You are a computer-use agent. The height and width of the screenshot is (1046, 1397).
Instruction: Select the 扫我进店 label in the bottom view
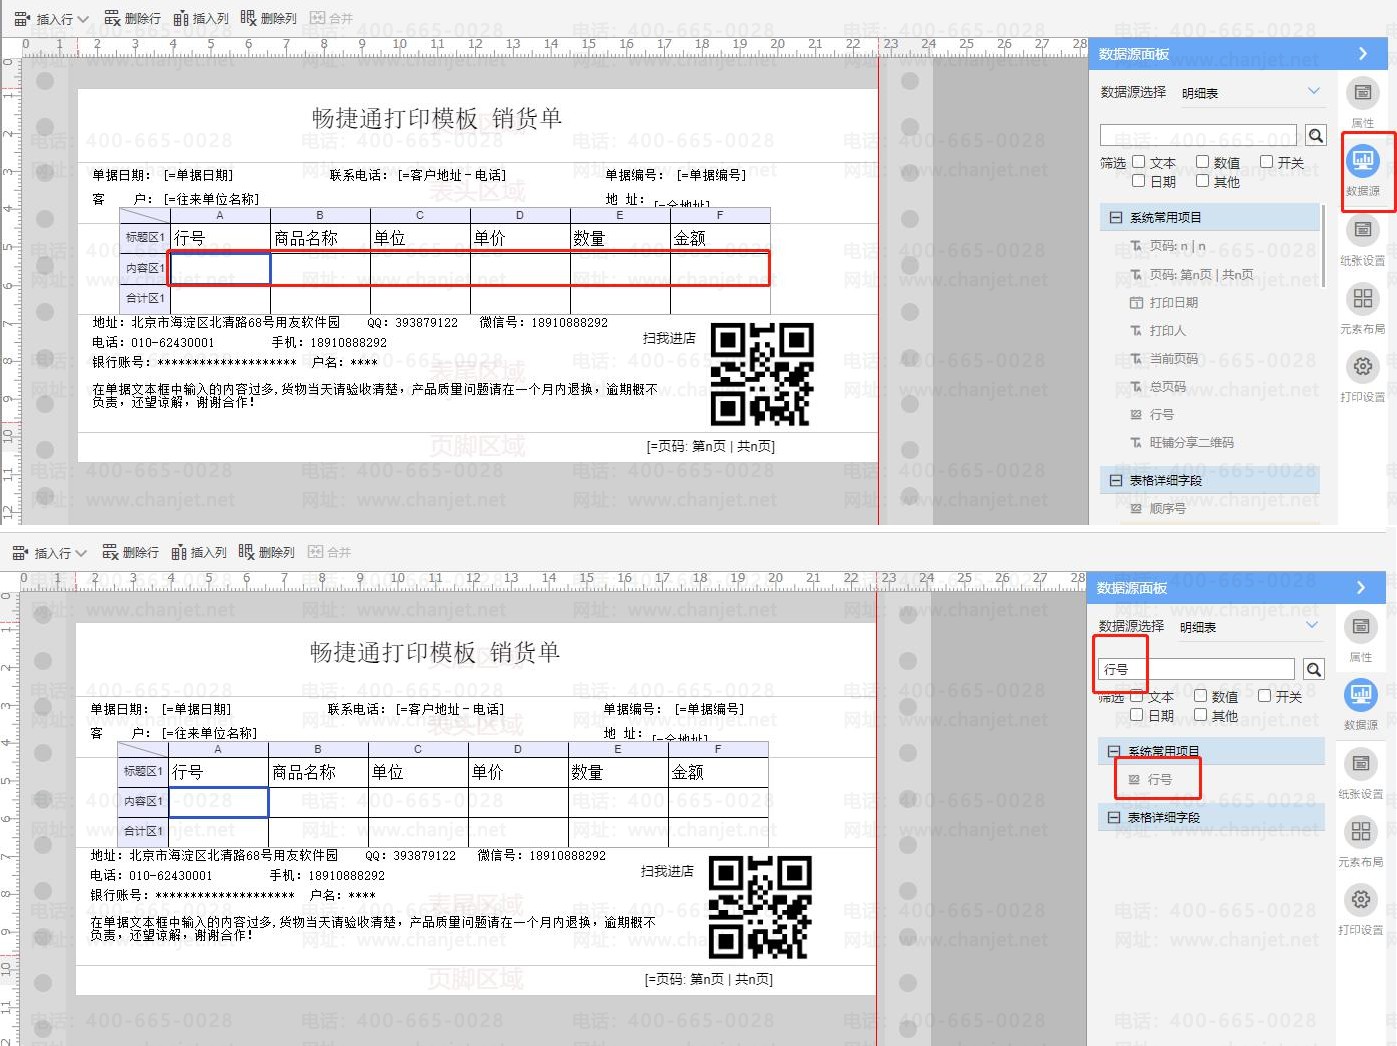(x=667, y=872)
